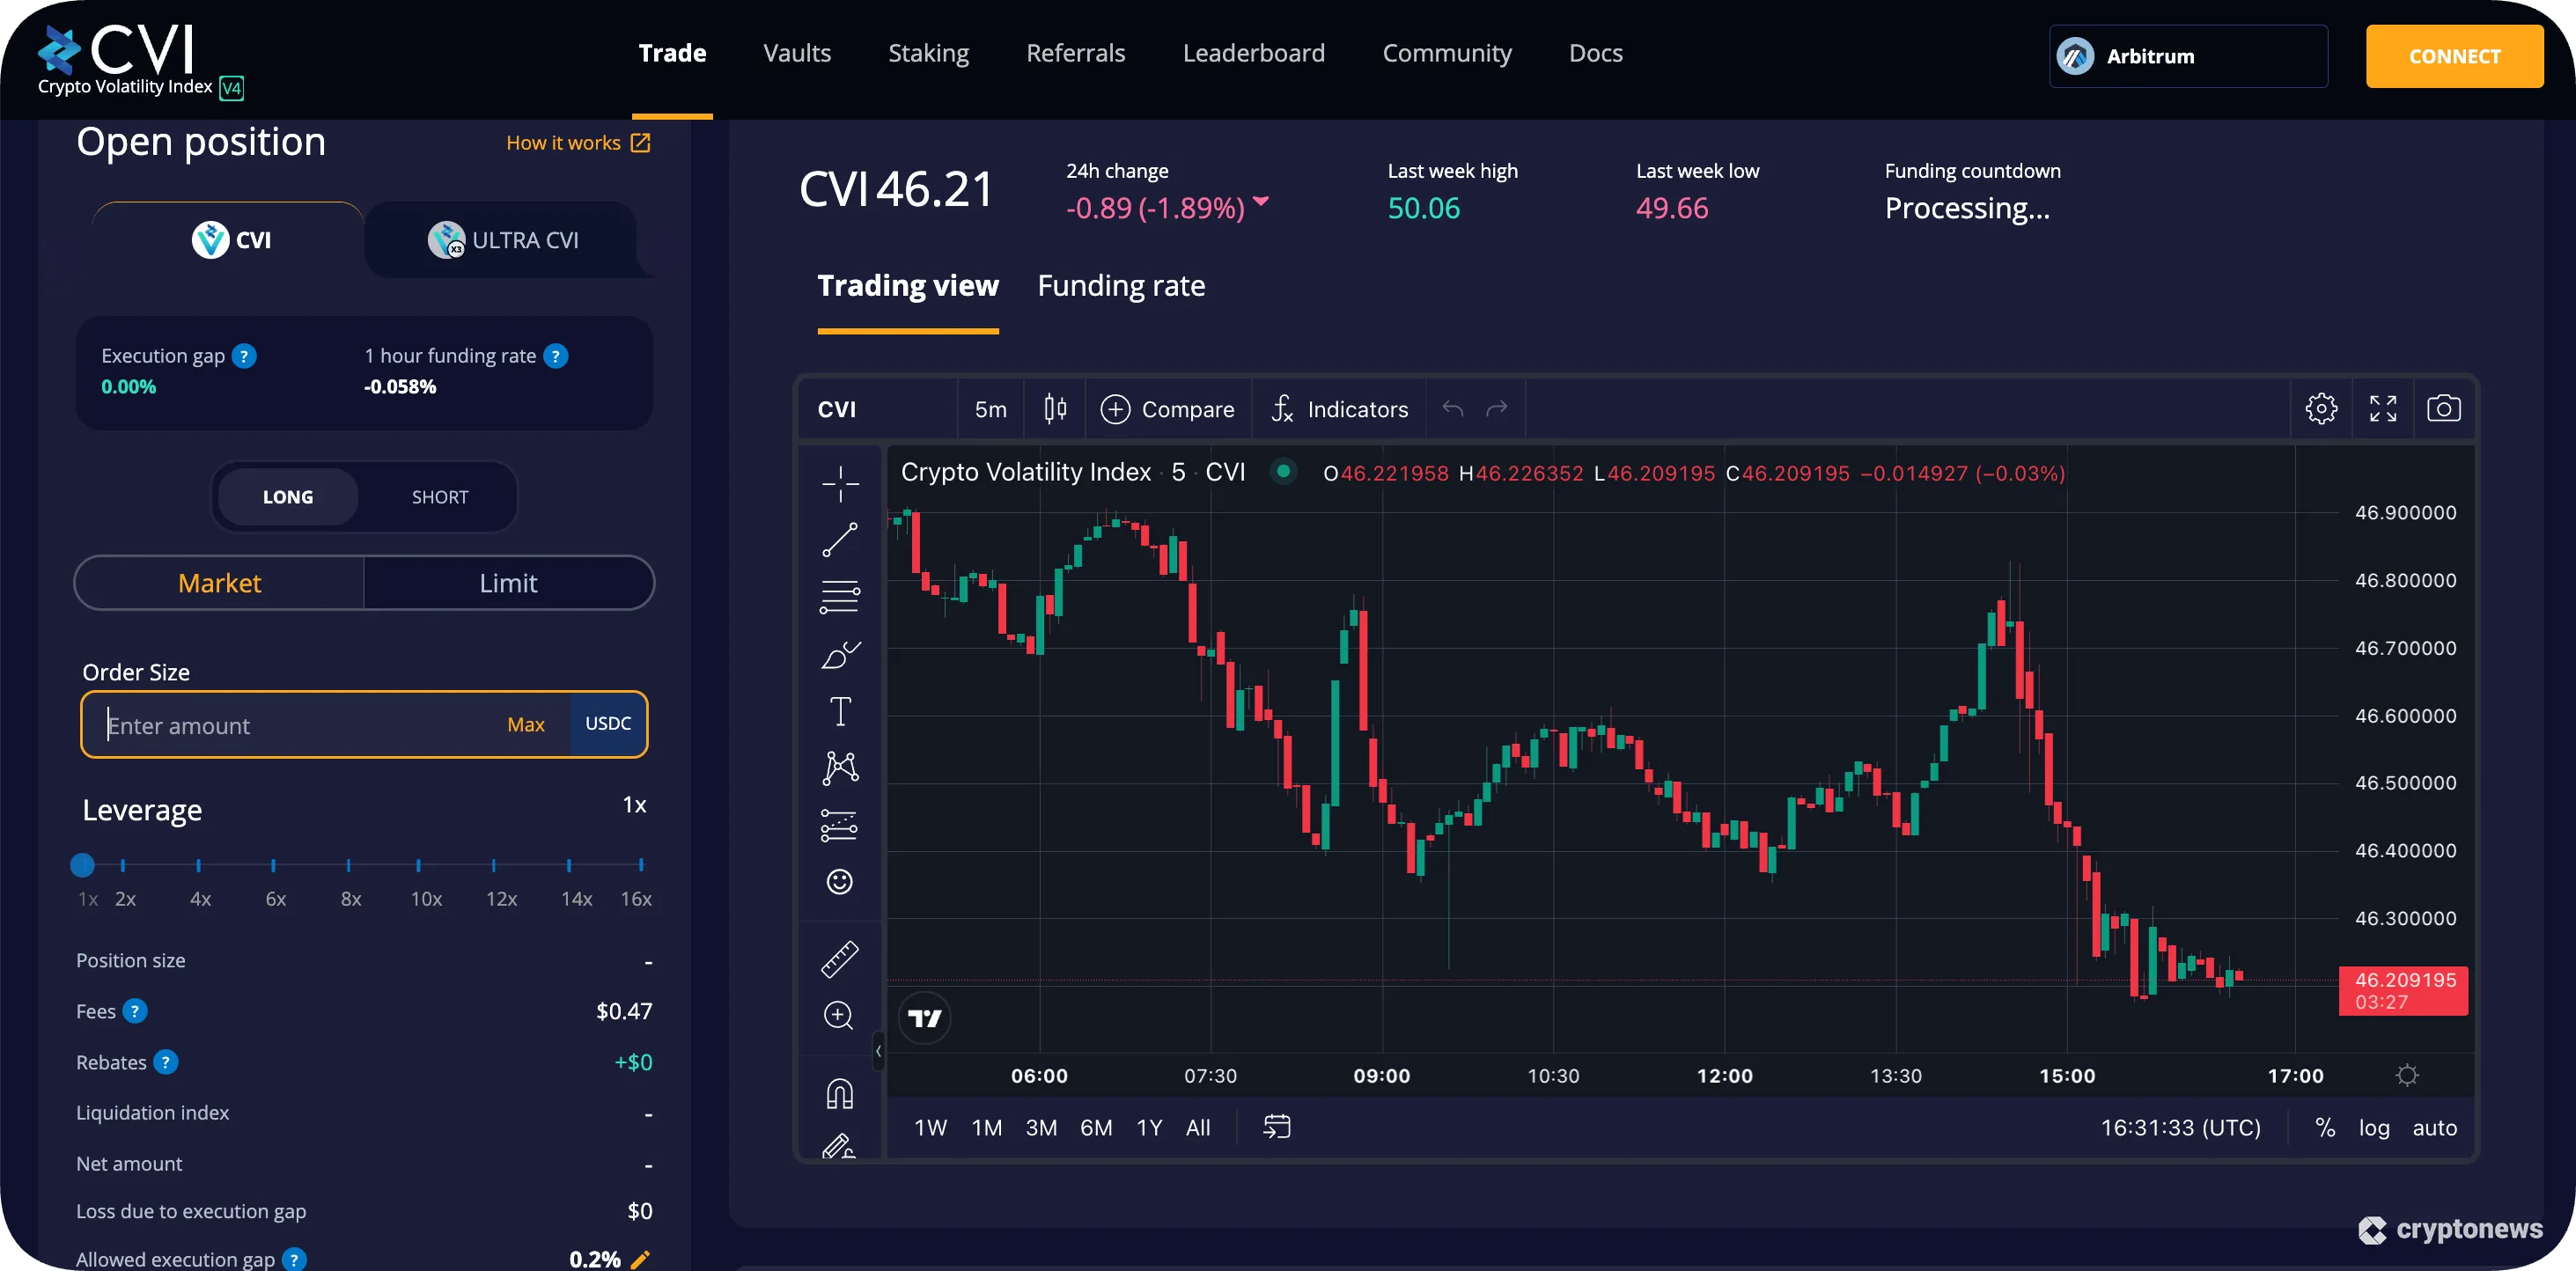The height and width of the screenshot is (1271, 2576).
Task: Take a chart snapshot with camera icon
Action: tap(2444, 408)
